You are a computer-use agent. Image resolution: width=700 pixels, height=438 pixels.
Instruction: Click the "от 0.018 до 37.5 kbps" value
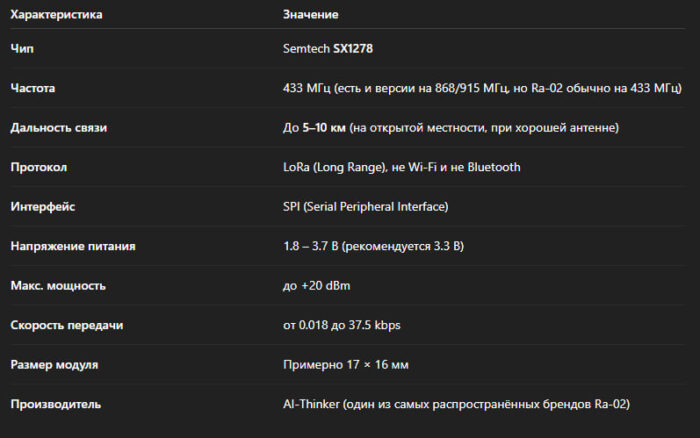[x=348, y=325]
